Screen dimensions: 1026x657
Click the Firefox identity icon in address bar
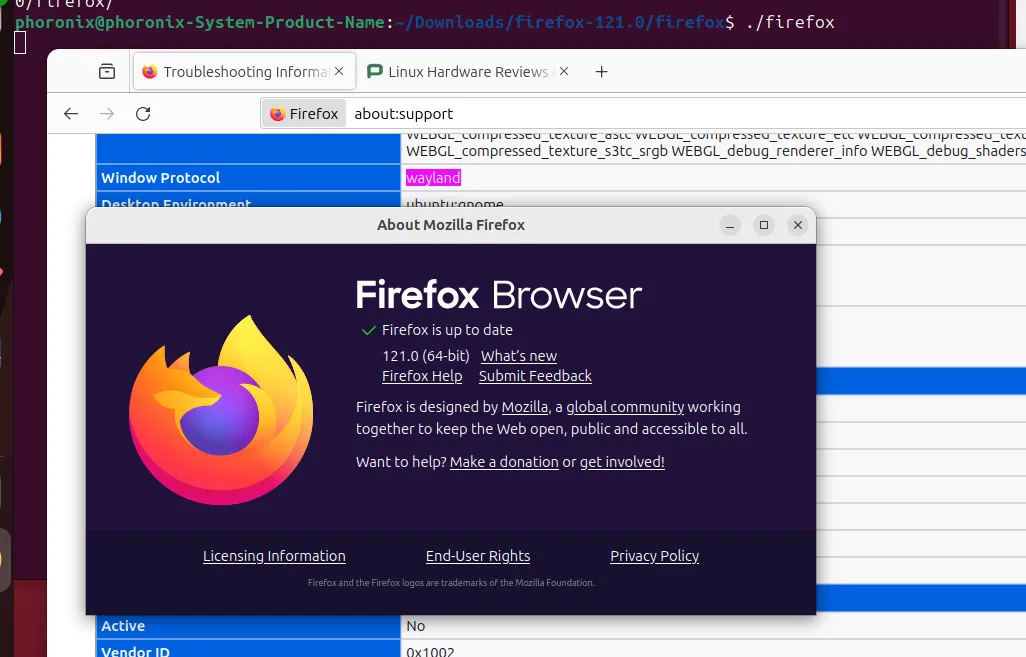click(304, 114)
